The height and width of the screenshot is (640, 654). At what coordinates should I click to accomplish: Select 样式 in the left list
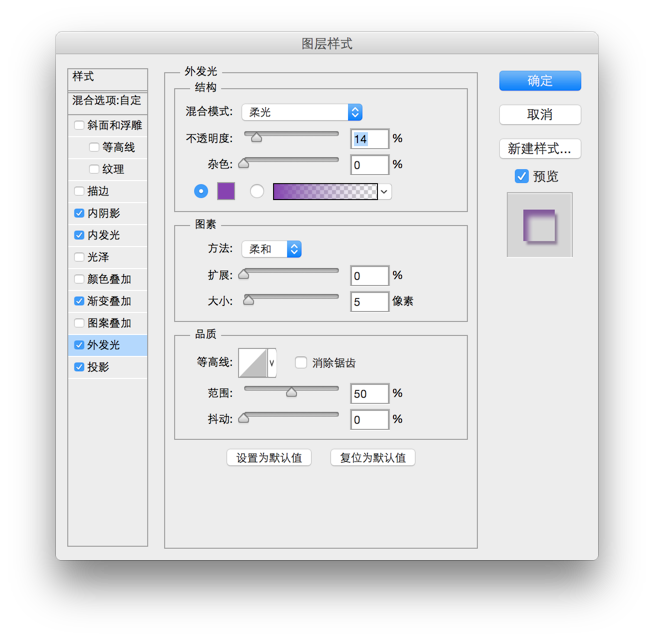click(x=108, y=78)
